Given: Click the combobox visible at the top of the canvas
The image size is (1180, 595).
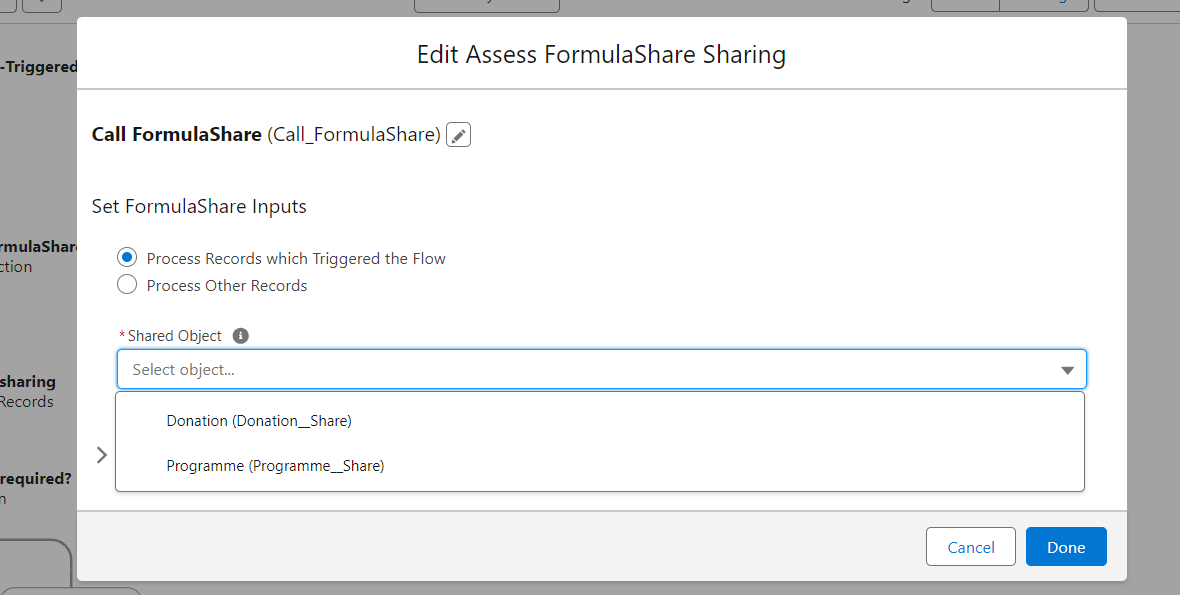Looking at the screenshot, I should click(x=487, y=4).
